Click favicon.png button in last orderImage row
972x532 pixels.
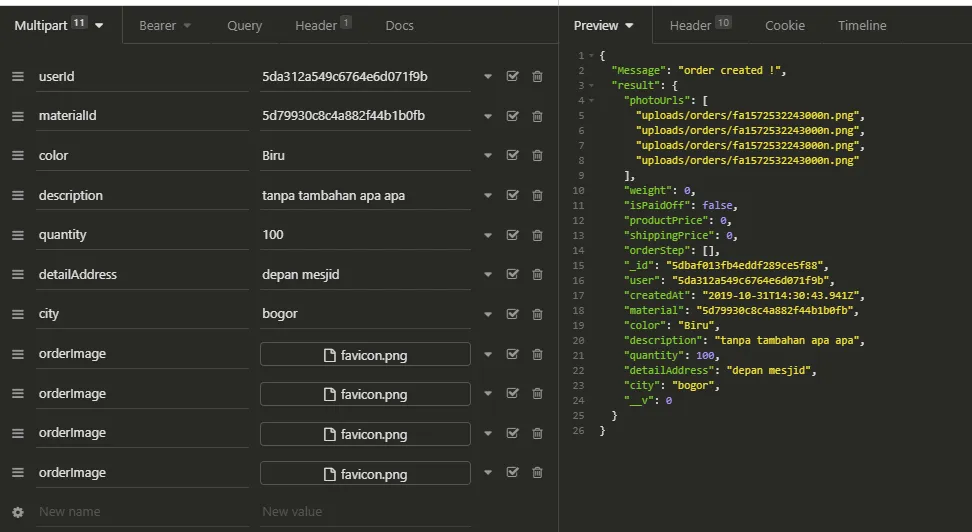(365, 473)
